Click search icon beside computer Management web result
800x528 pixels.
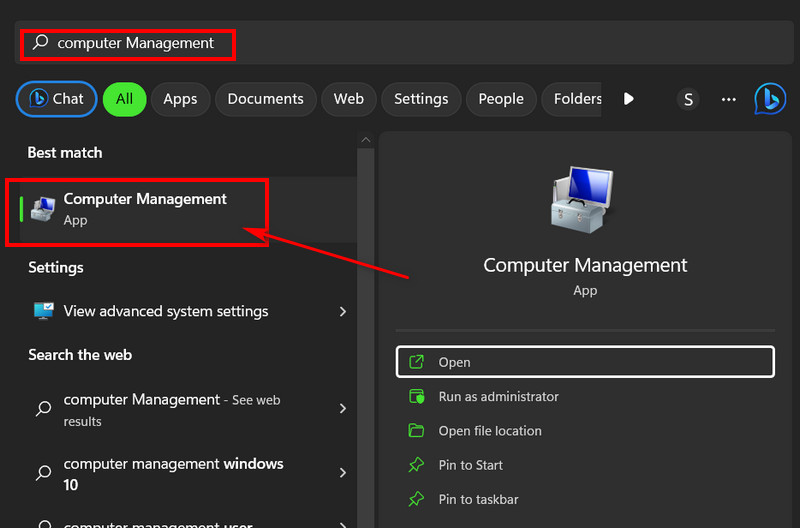click(x=43, y=408)
